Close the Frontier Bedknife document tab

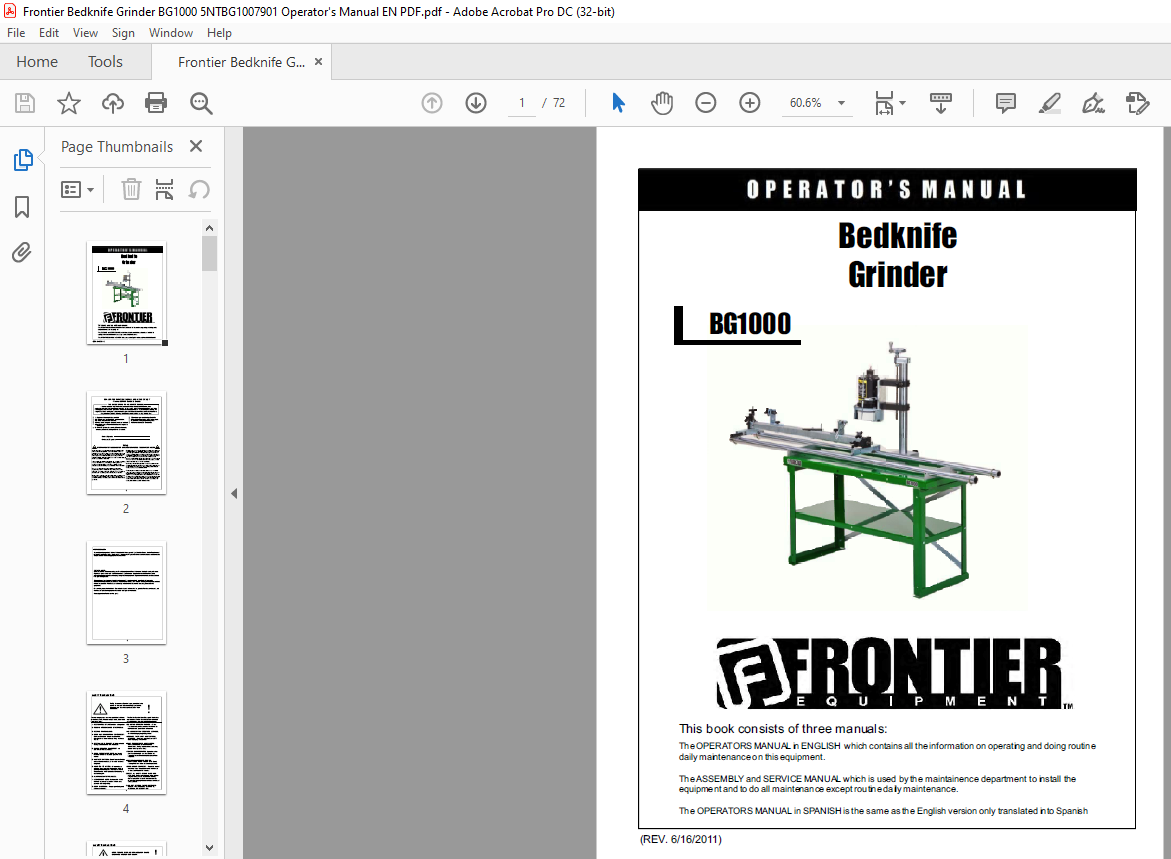(319, 62)
